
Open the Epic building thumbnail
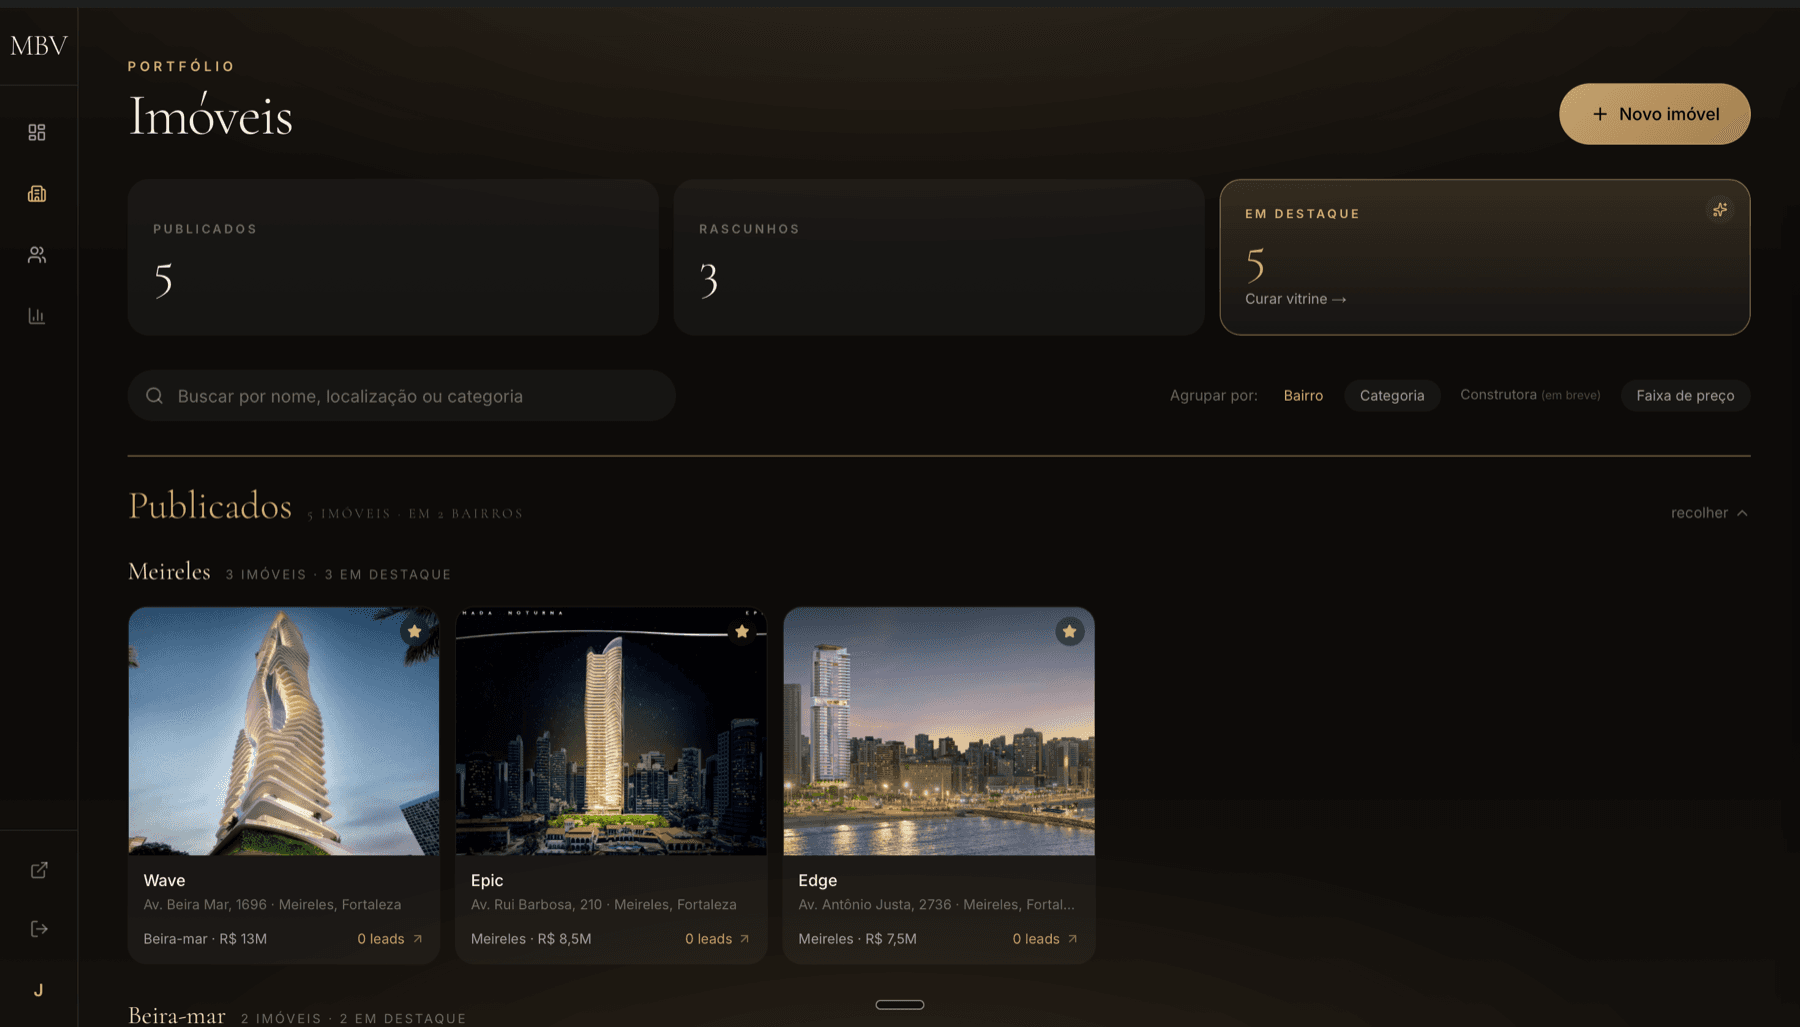[611, 731]
